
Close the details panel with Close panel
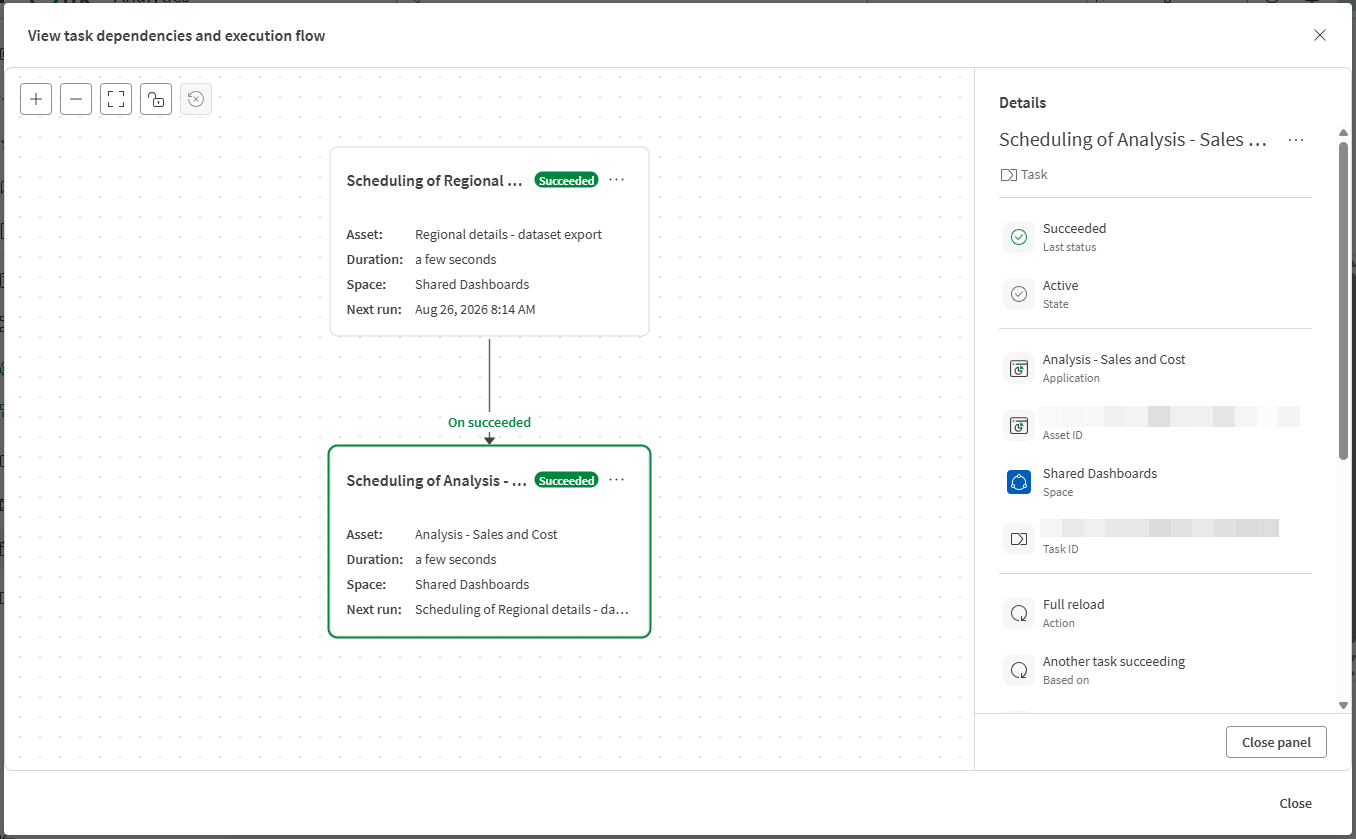1276,742
